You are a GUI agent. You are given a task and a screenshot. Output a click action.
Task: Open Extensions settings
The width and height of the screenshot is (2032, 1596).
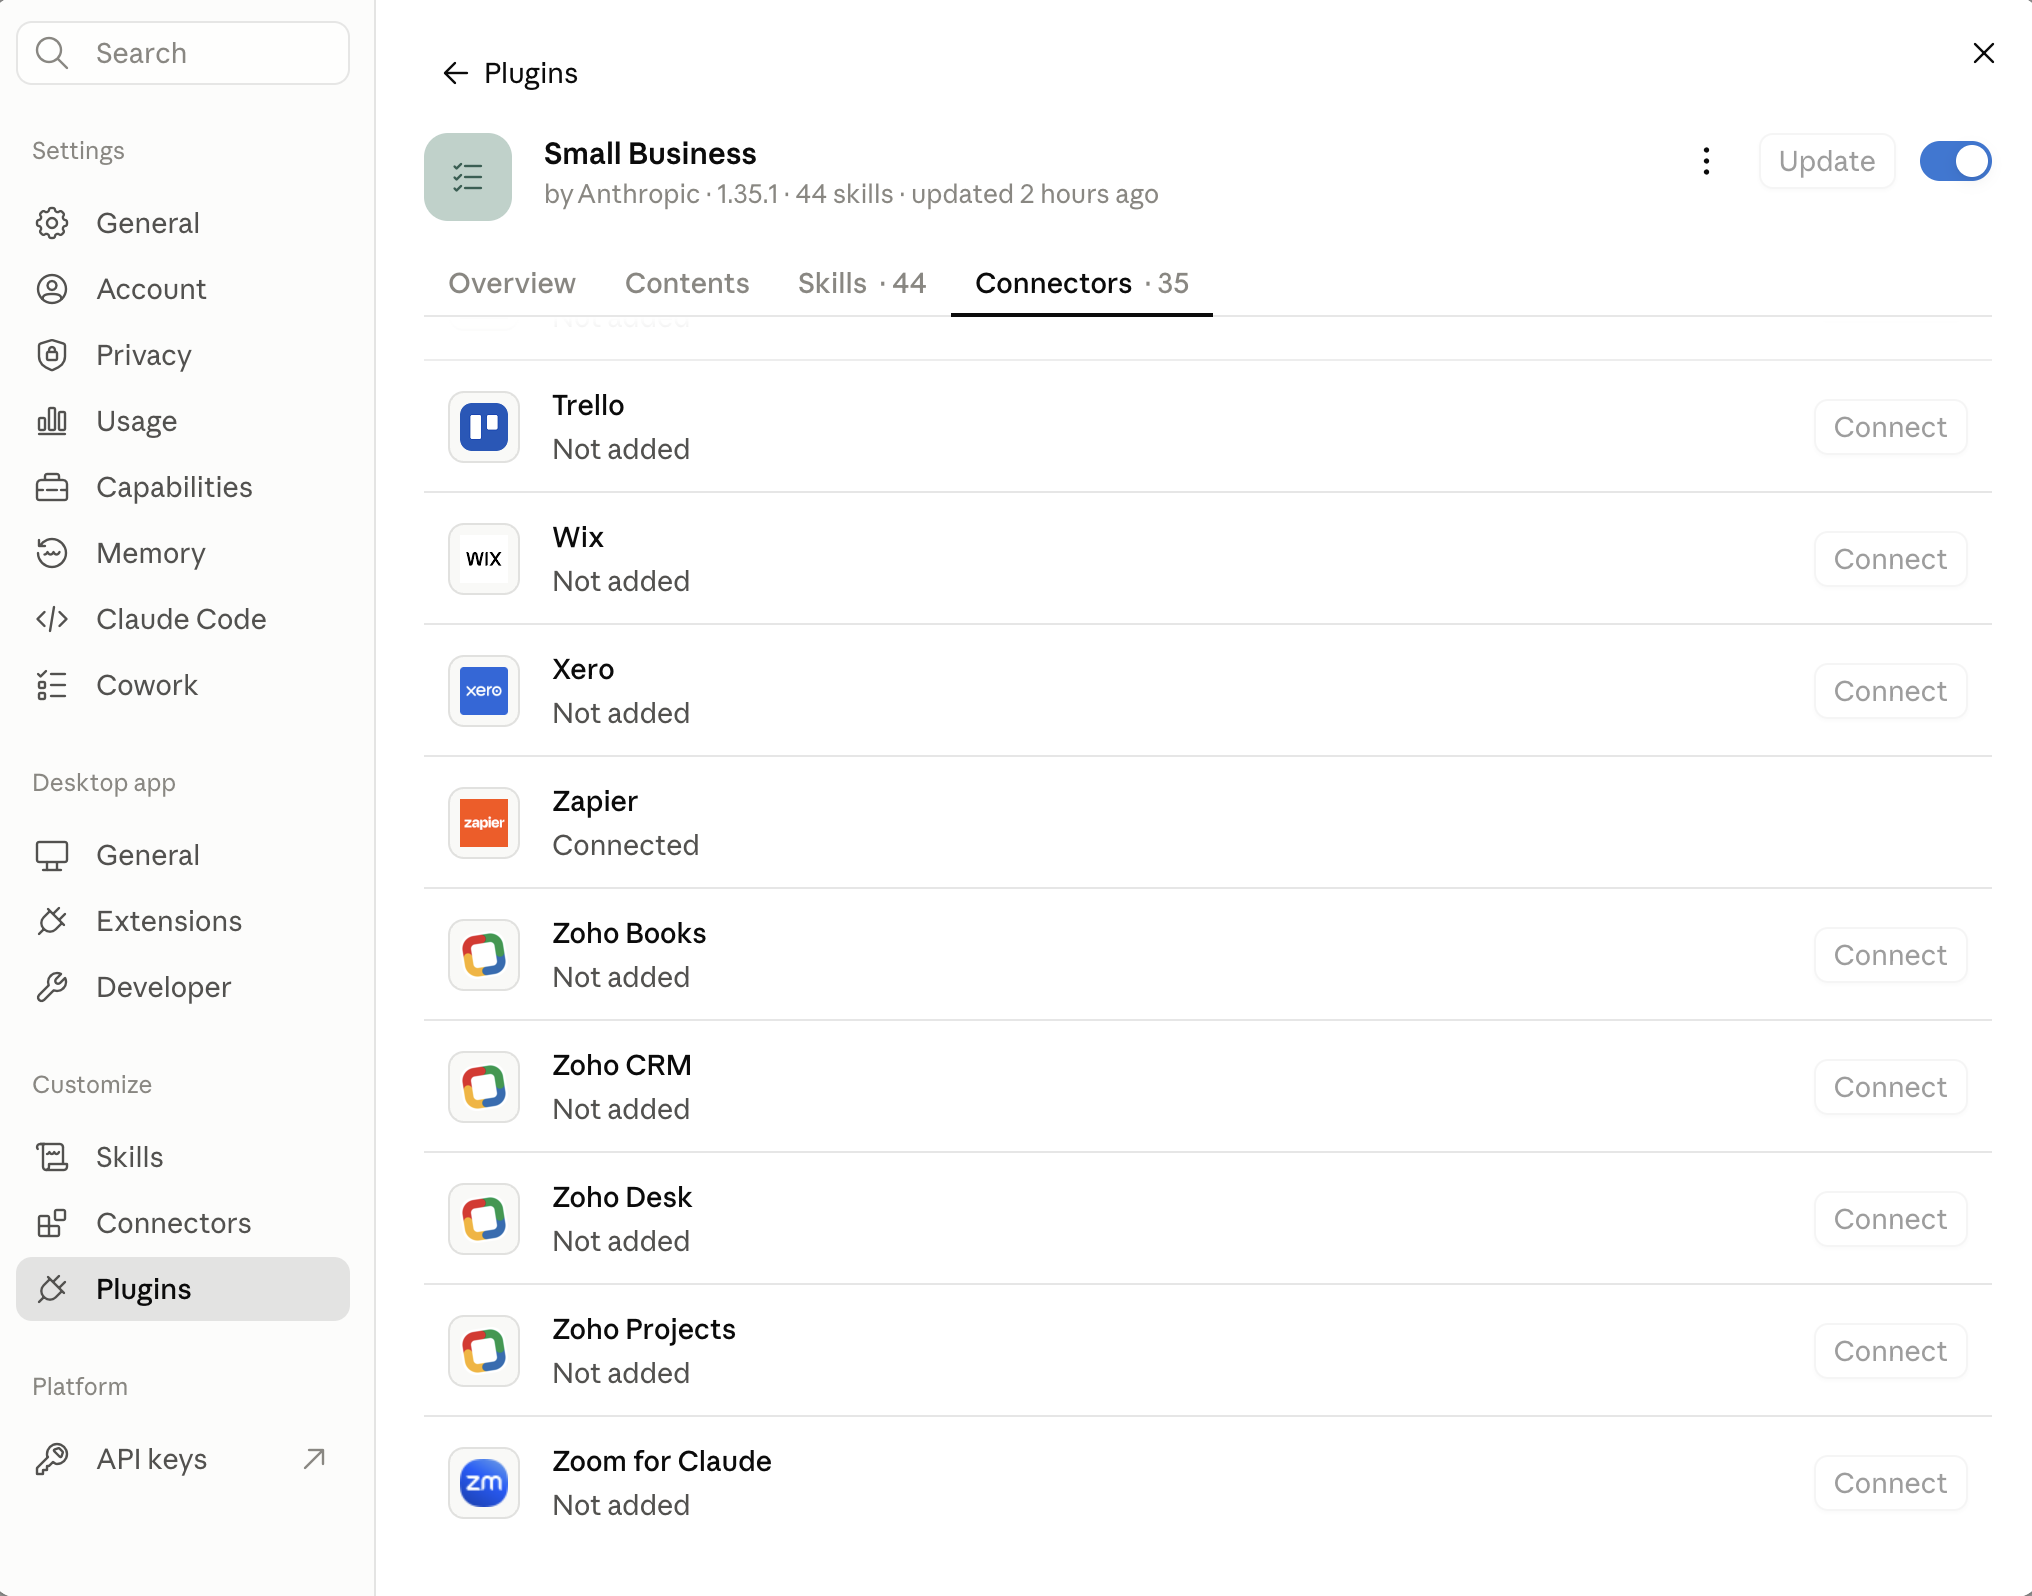(x=183, y=921)
